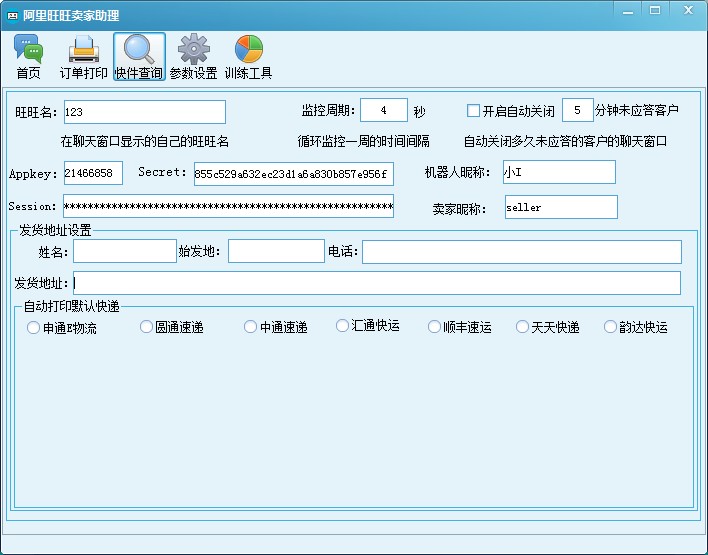Click the Appkey text box
The width and height of the screenshot is (708, 555).
pos(93,173)
